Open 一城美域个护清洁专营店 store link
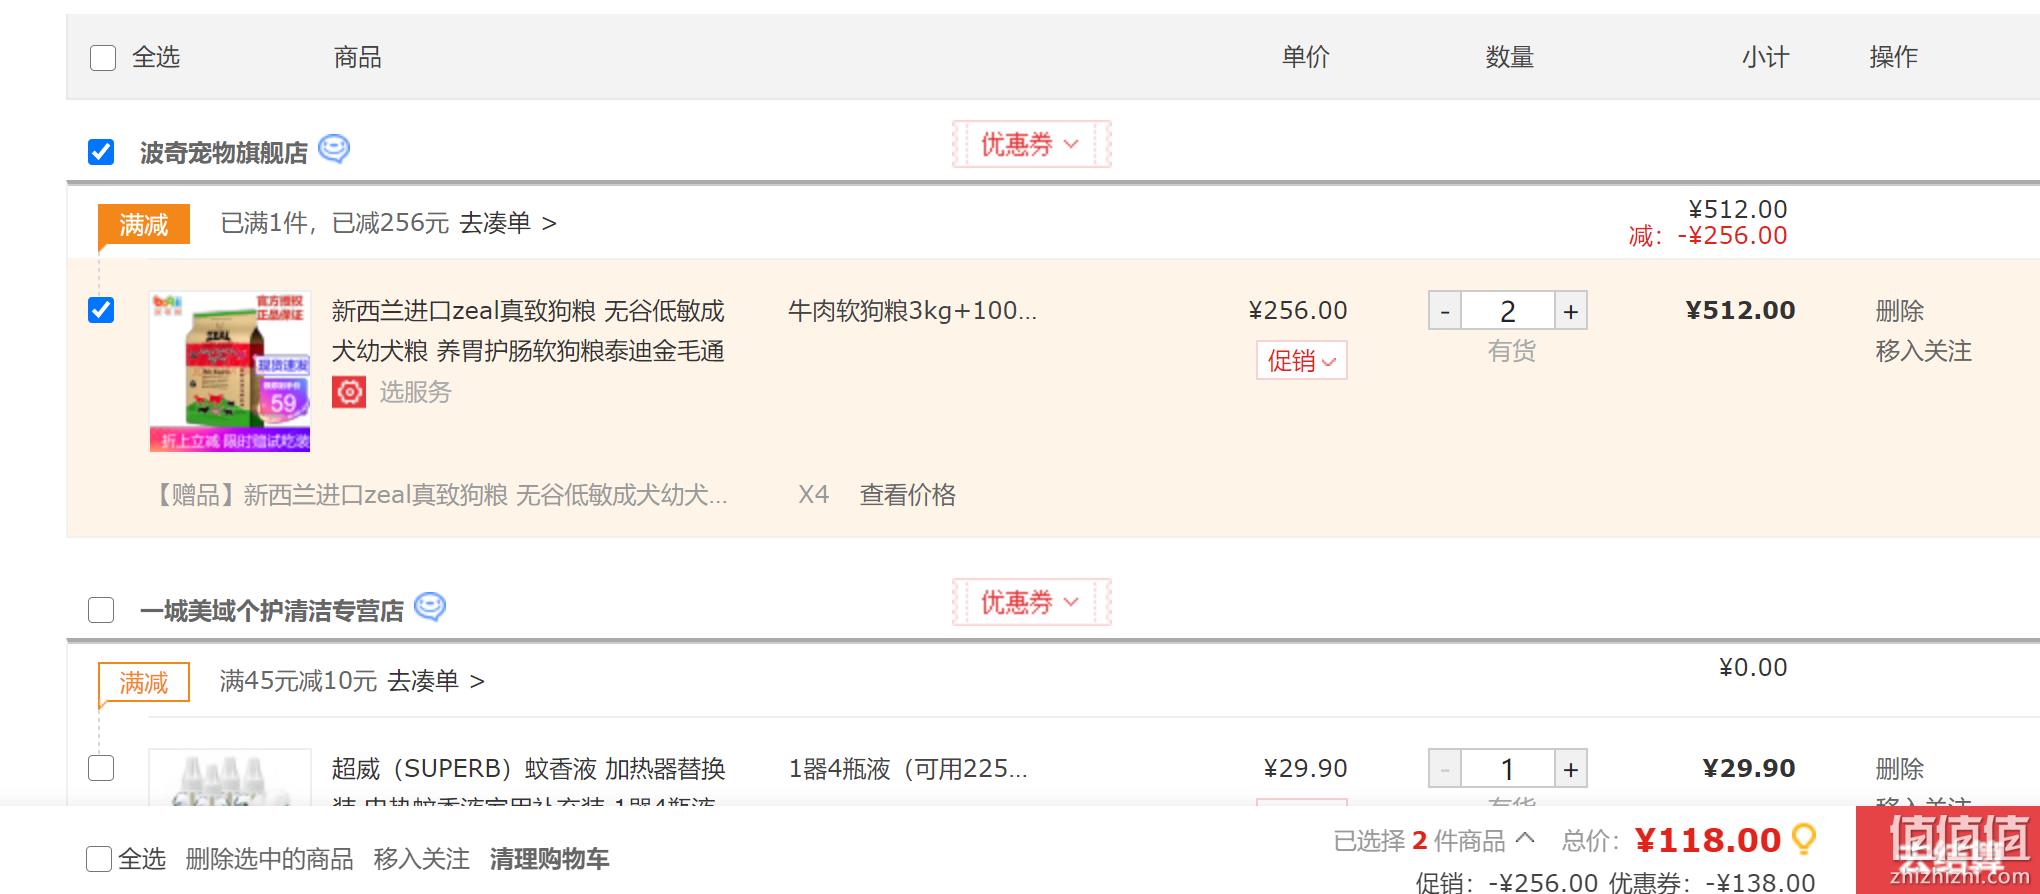2040x894 pixels. (272, 611)
